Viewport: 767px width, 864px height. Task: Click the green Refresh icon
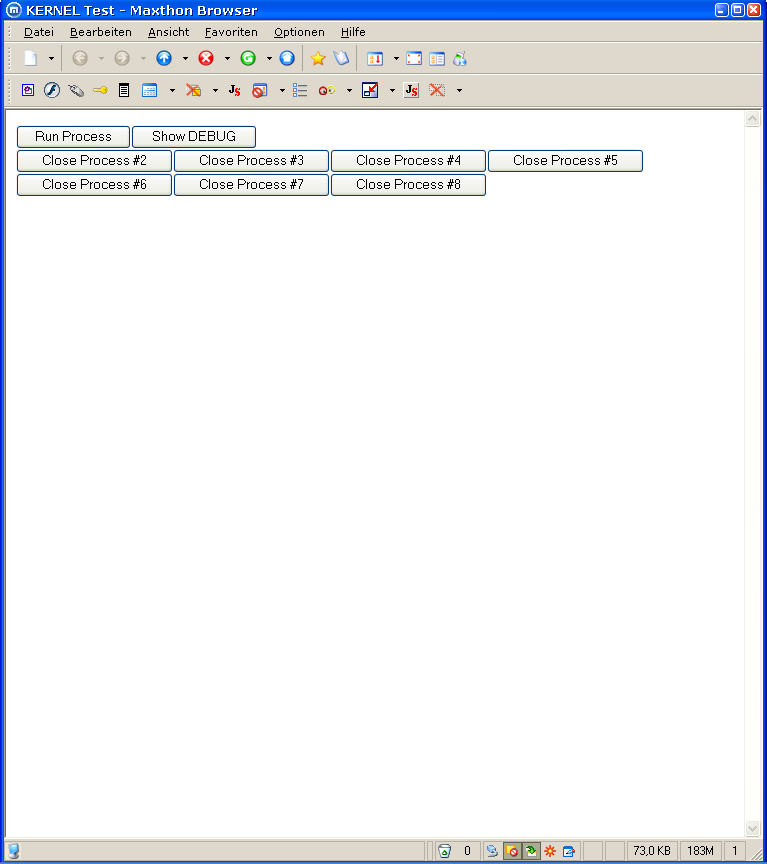(248, 58)
